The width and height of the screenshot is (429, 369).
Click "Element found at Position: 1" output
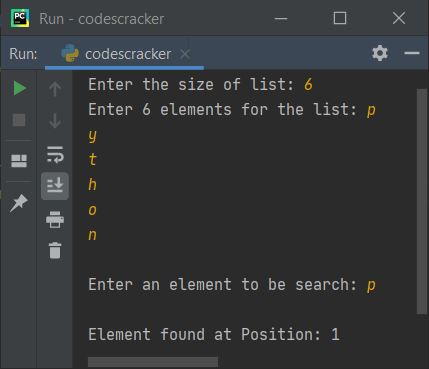(x=214, y=334)
